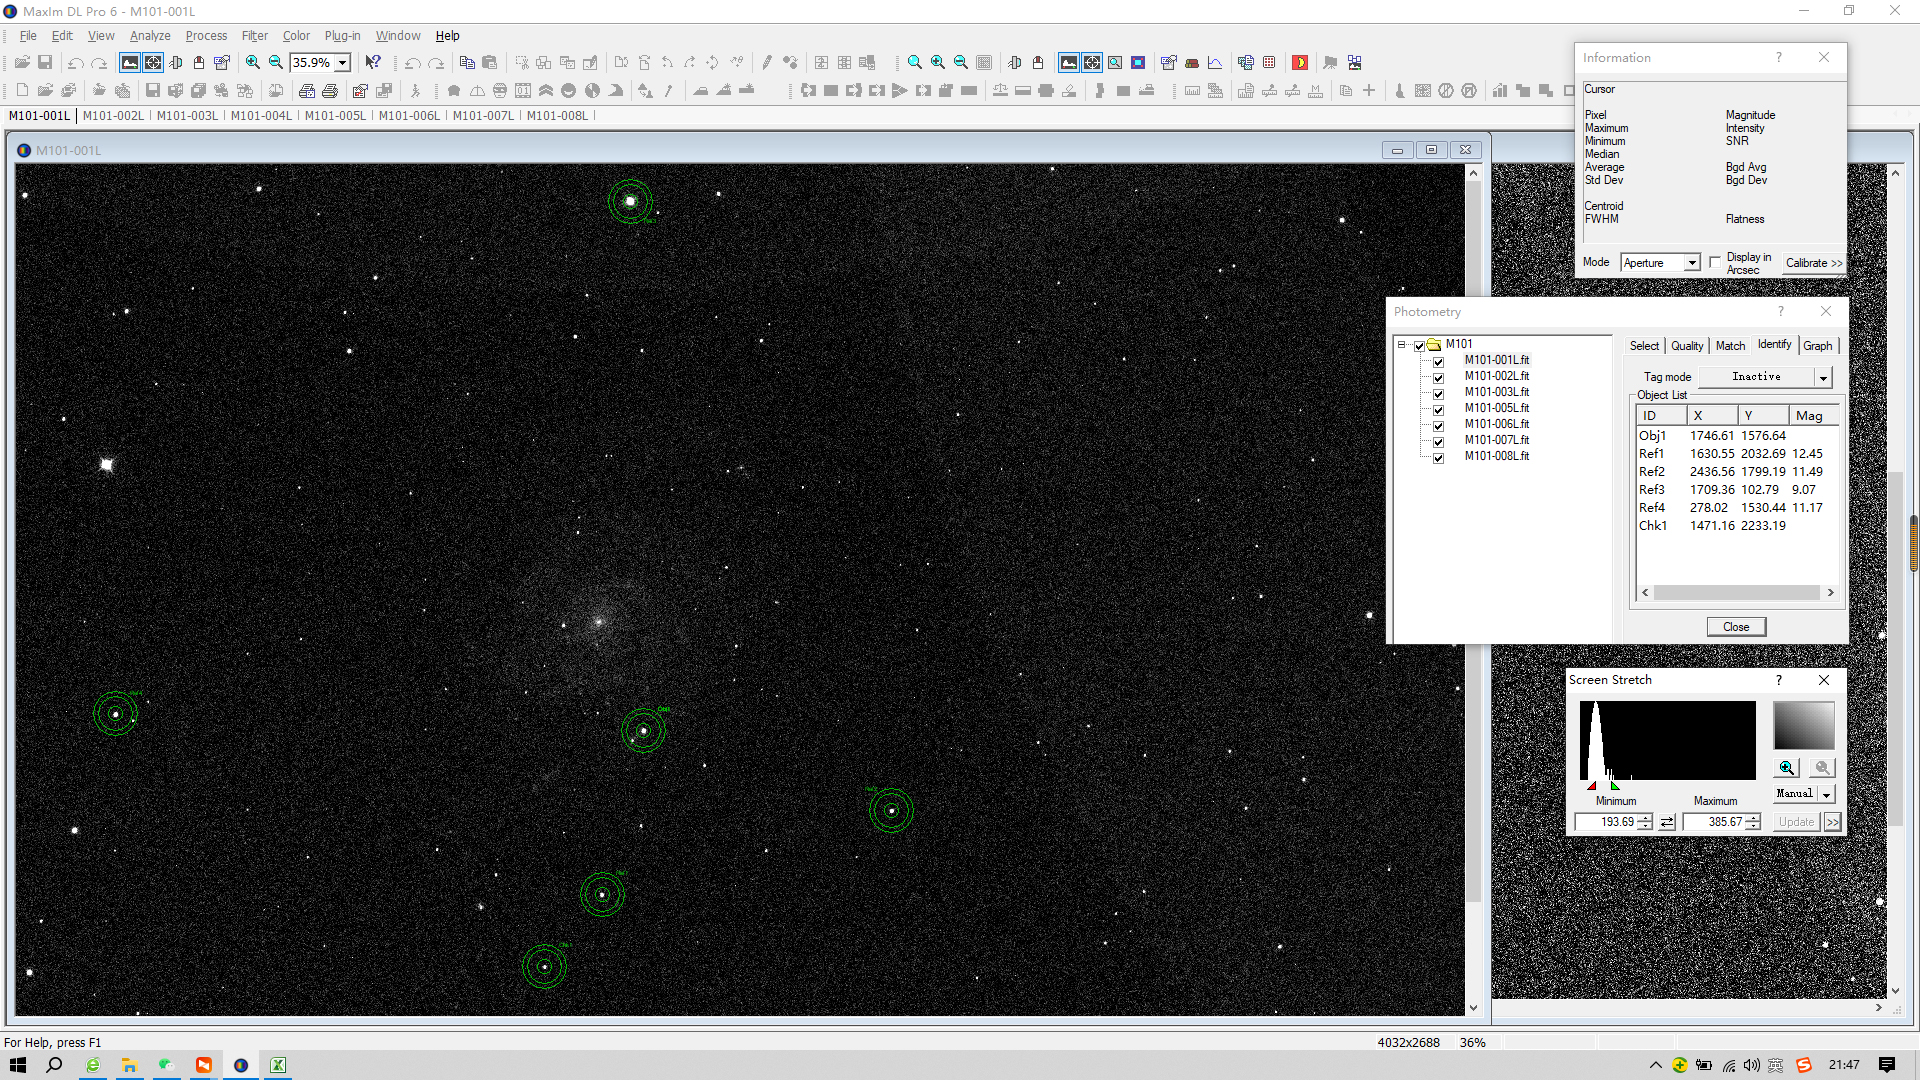Click the red dotted grid icon

point(1269,62)
